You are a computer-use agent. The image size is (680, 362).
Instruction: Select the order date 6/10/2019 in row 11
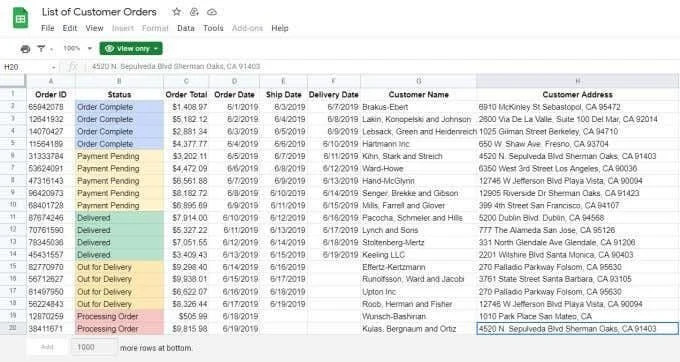click(234, 218)
